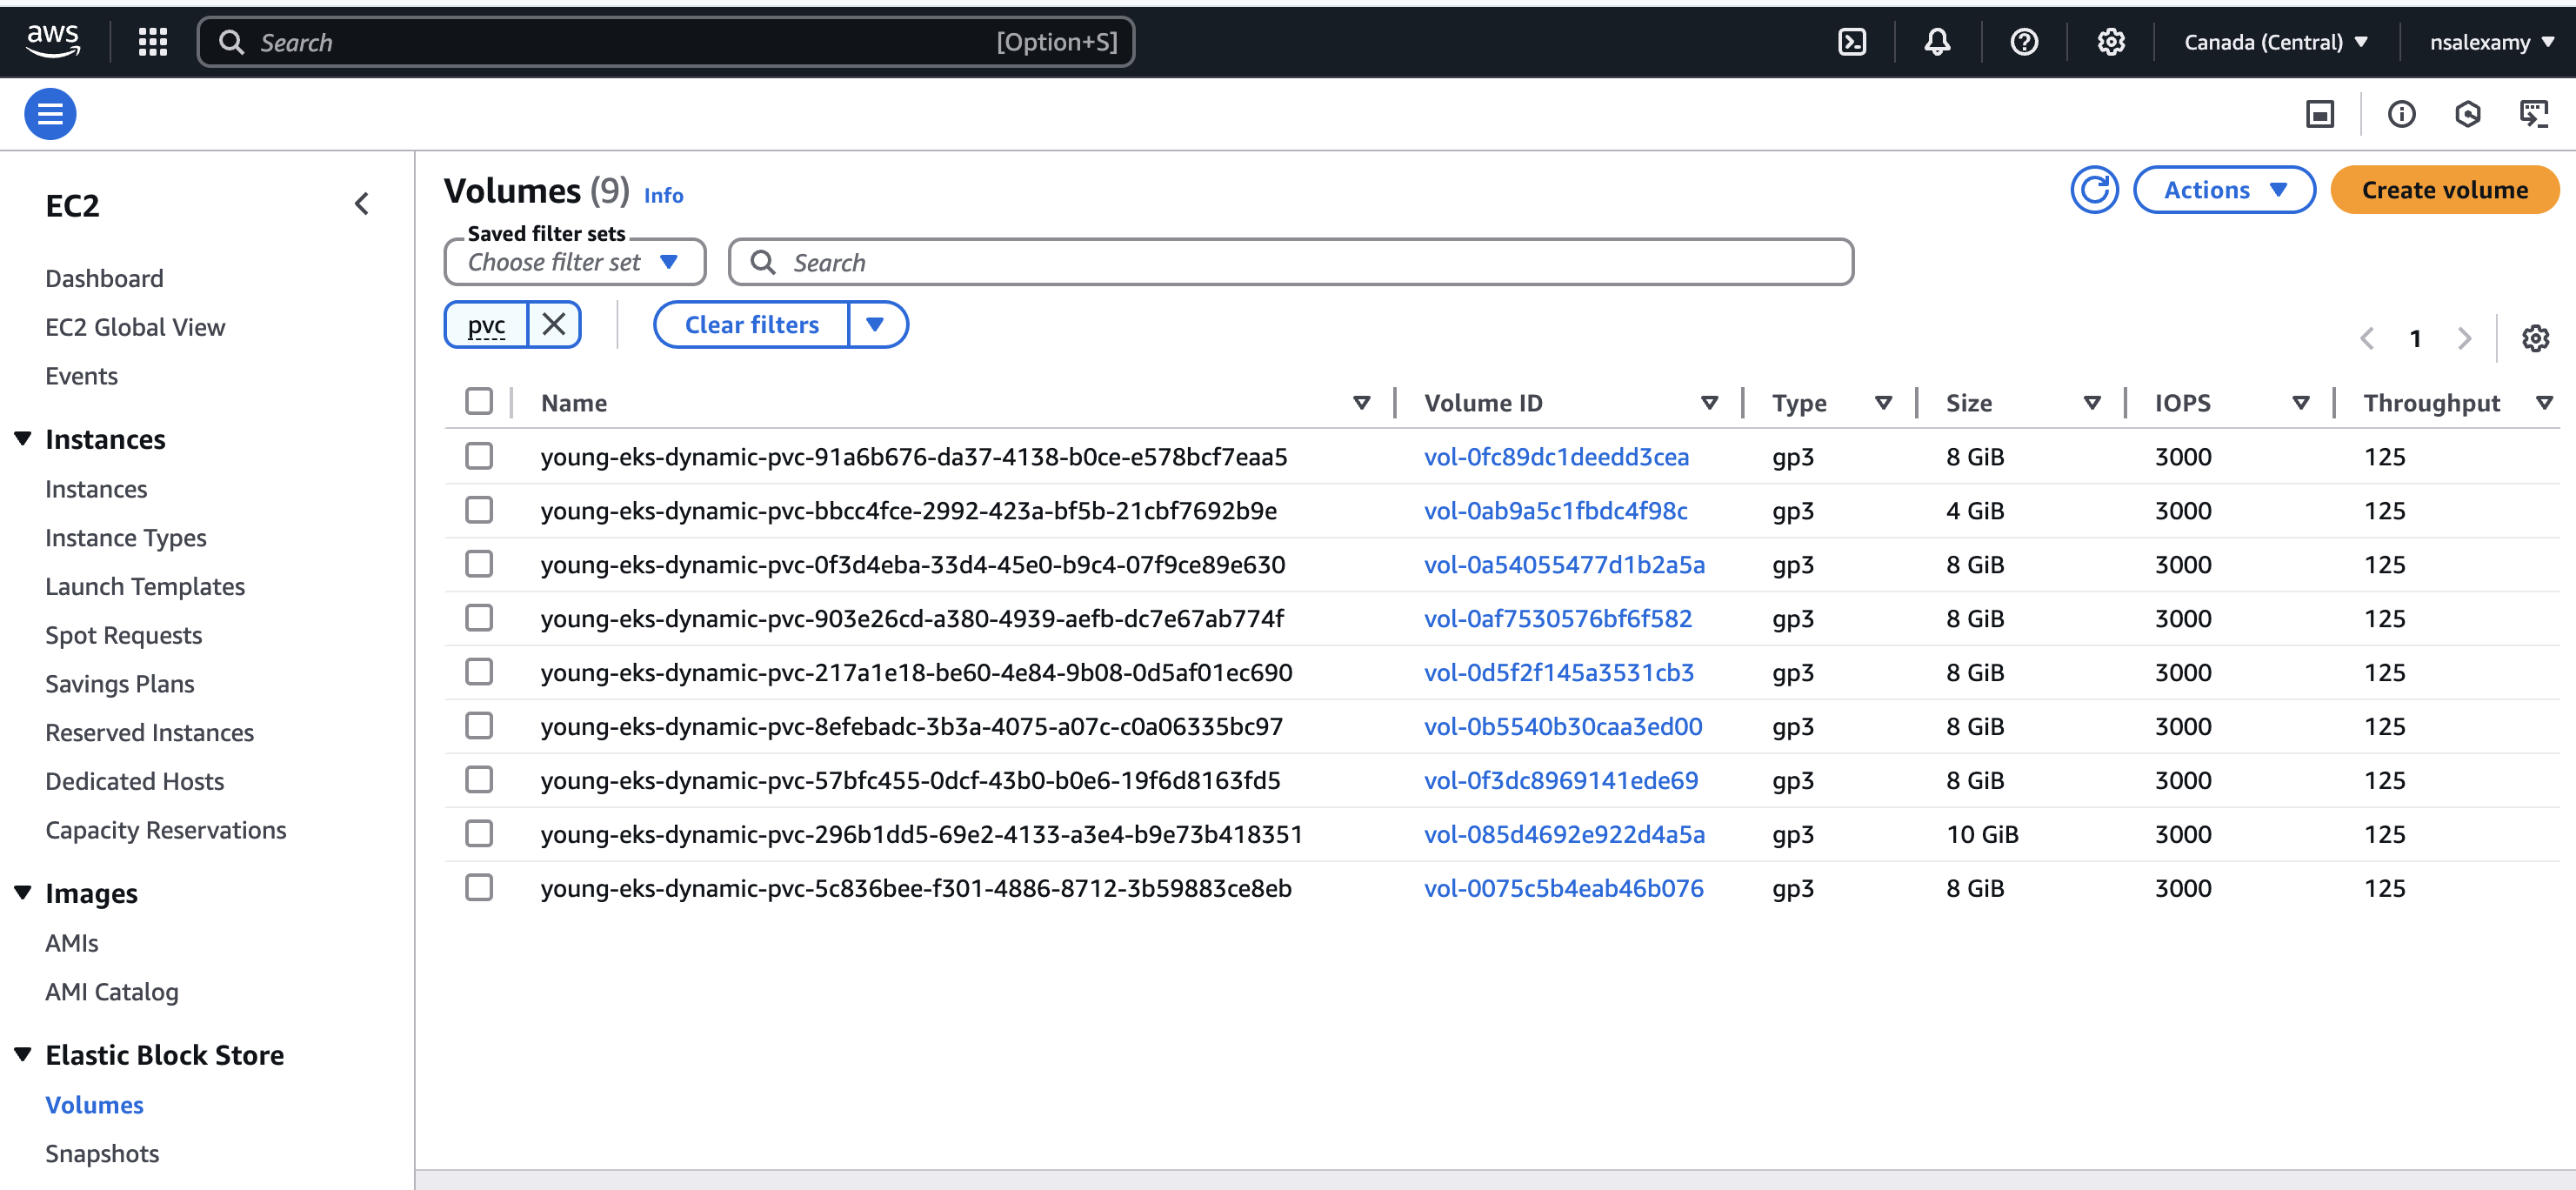The image size is (2576, 1190).
Task: Check the volume ending in 3b59883ce8eb
Action: tap(479, 888)
